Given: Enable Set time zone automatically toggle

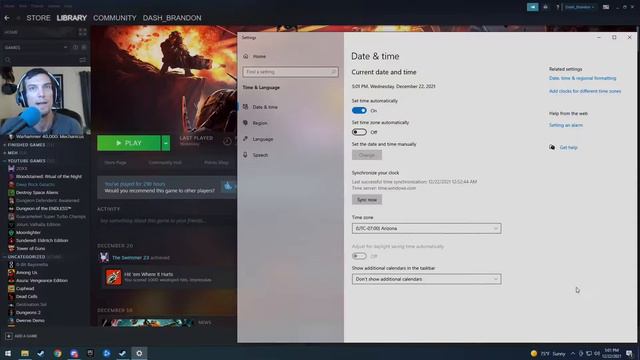Looking at the screenshot, I should [x=359, y=132].
